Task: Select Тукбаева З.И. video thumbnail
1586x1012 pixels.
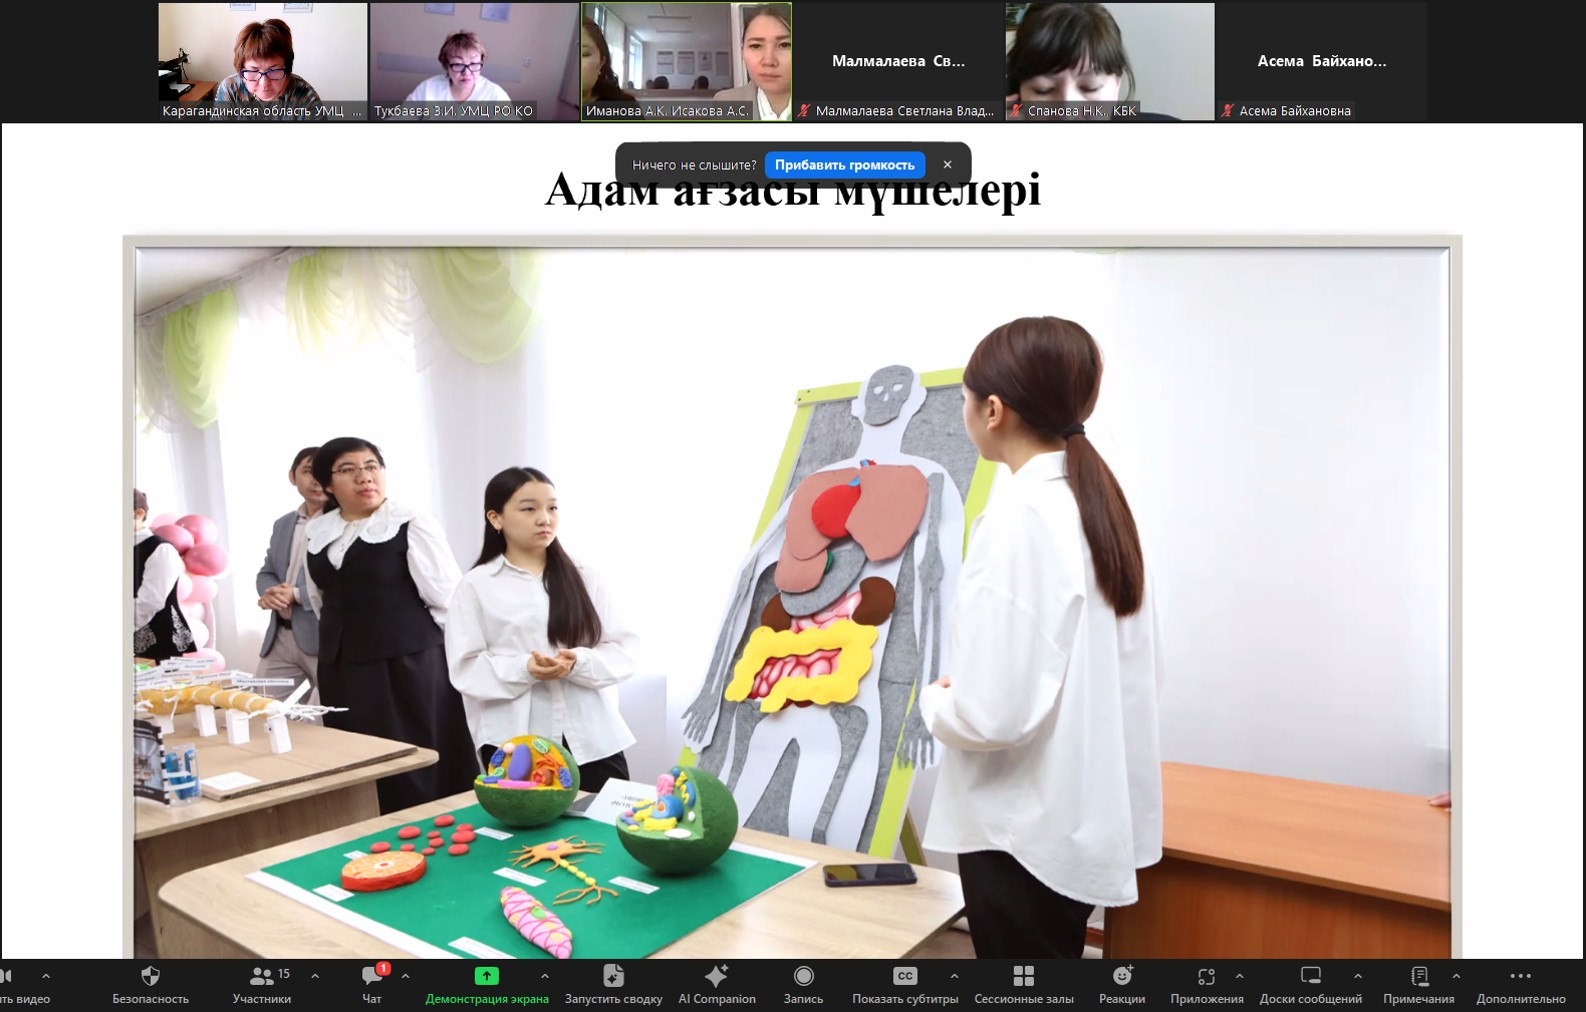Action: tap(474, 61)
